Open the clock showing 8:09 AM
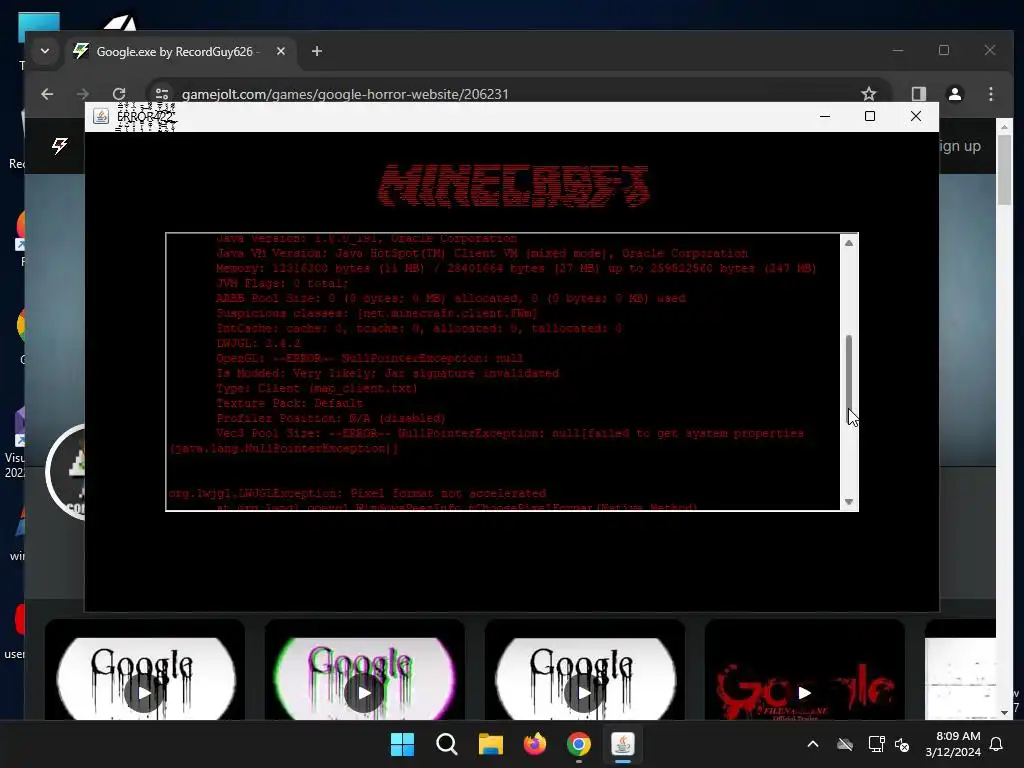The height and width of the screenshot is (768, 1024). [953, 744]
